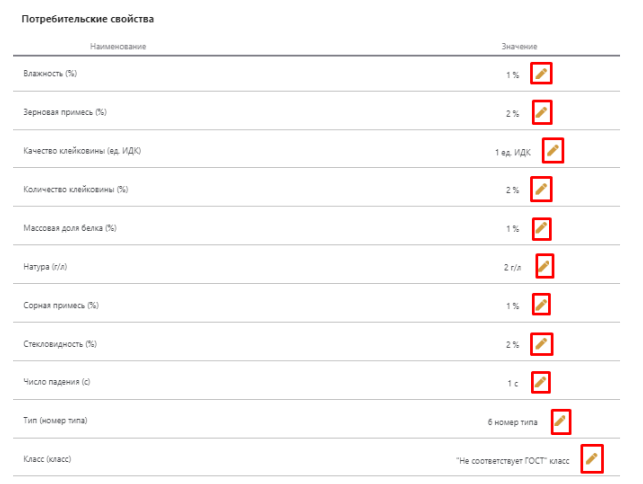Click the pencil icon for Натура (г/л)
This screenshot has height=484, width=643.
click(x=544, y=266)
